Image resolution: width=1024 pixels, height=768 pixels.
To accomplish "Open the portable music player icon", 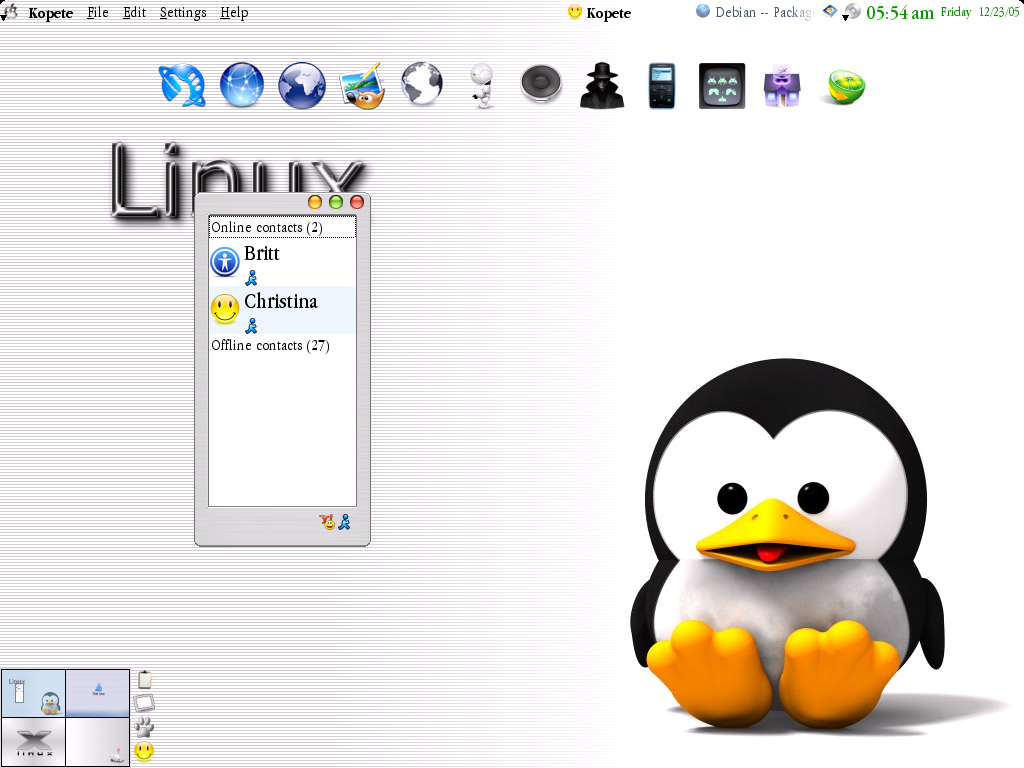I will pos(662,86).
